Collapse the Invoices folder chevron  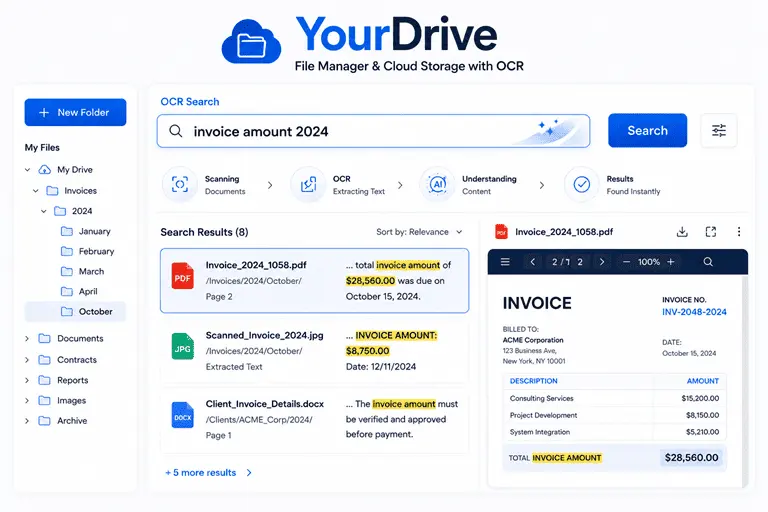point(35,191)
